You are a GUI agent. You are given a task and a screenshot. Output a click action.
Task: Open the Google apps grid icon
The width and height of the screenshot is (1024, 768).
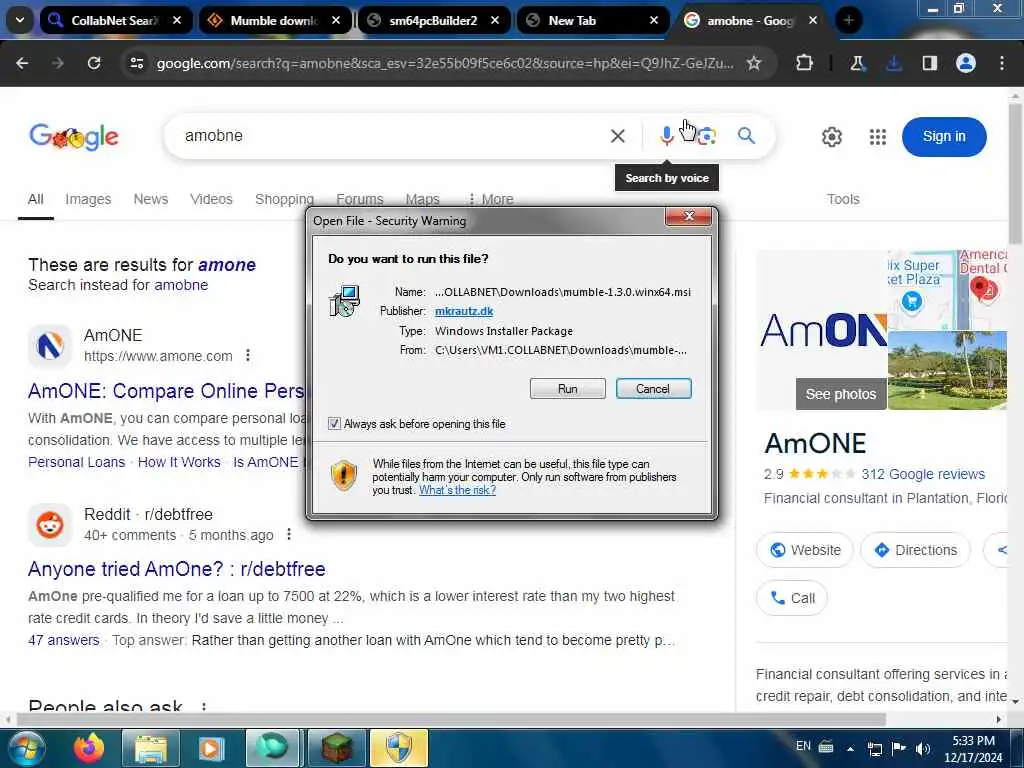(878, 136)
